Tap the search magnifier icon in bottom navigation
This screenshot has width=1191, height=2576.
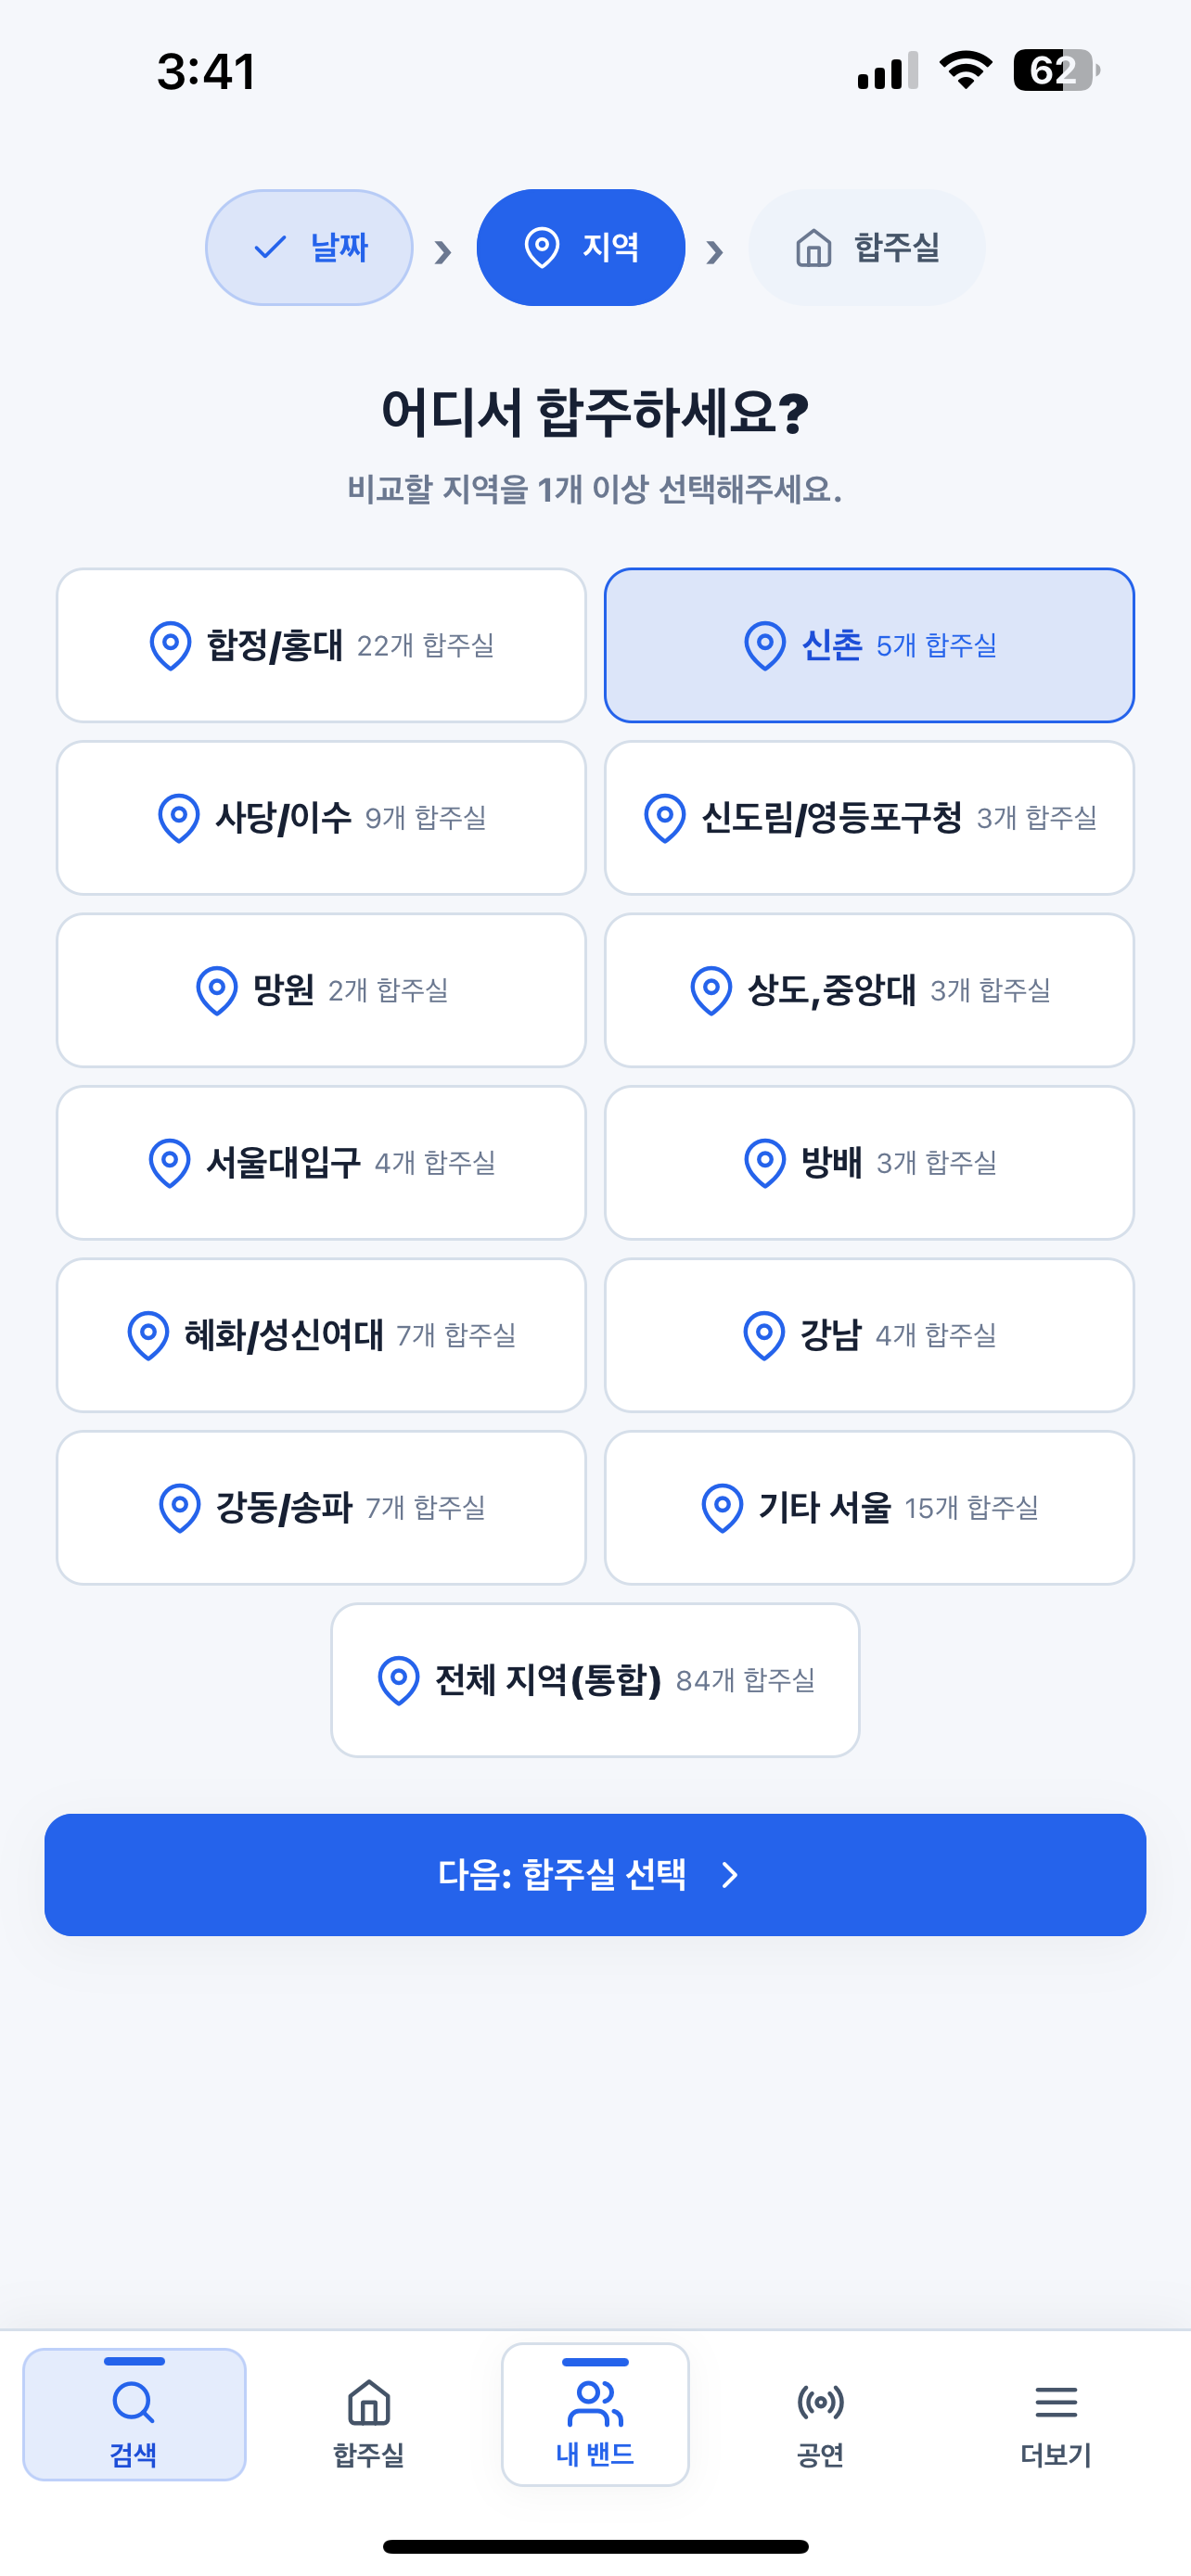134,2401
